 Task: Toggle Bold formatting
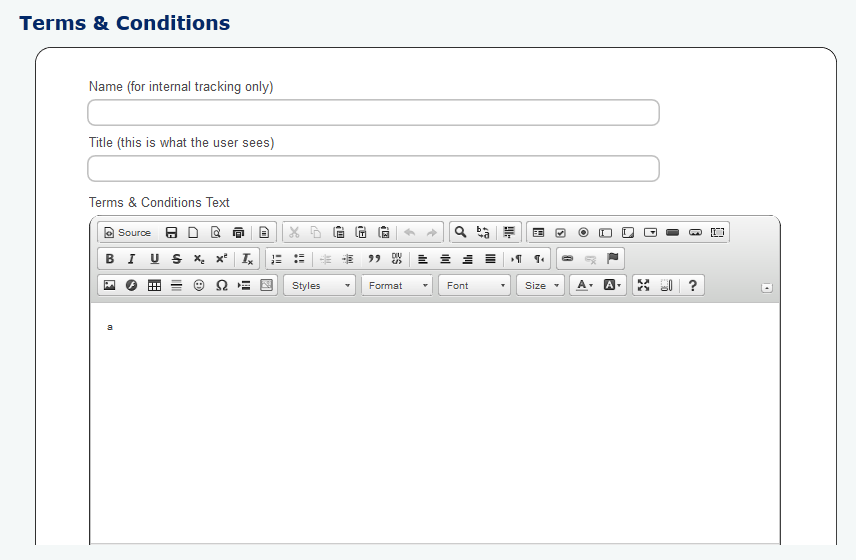[109, 259]
